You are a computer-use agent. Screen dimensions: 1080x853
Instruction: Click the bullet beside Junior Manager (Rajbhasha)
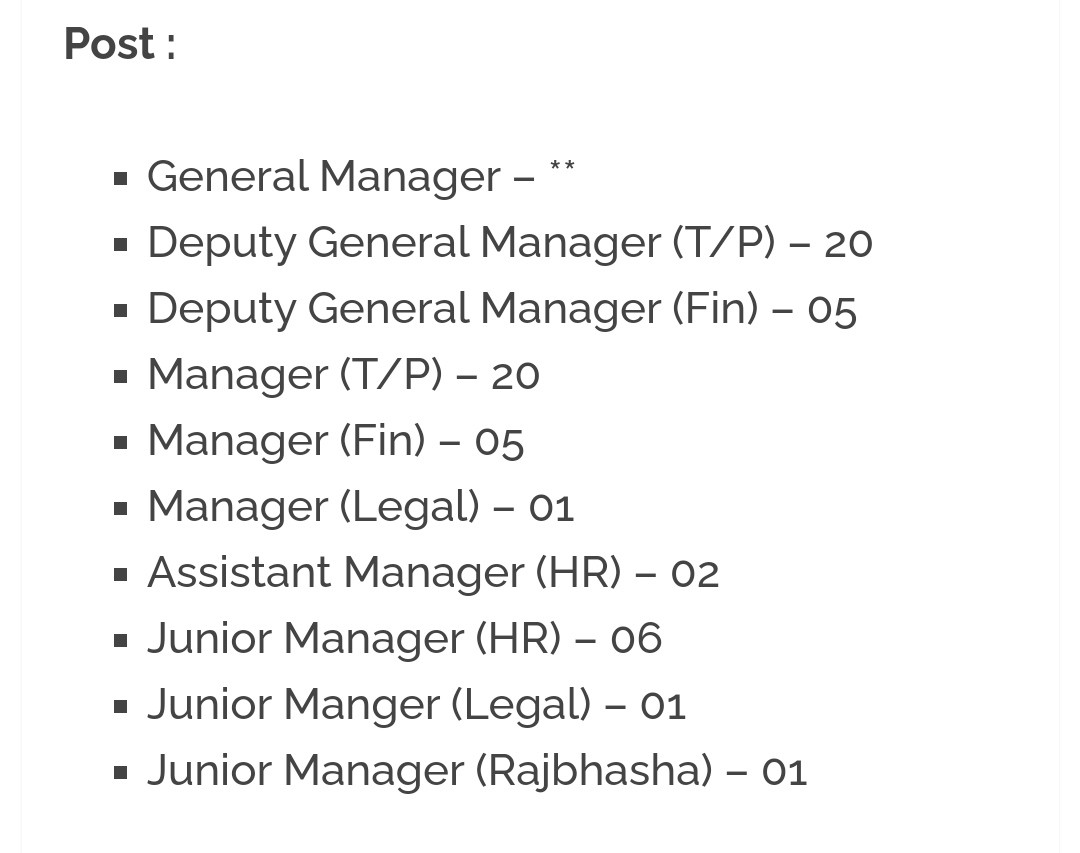point(121,773)
